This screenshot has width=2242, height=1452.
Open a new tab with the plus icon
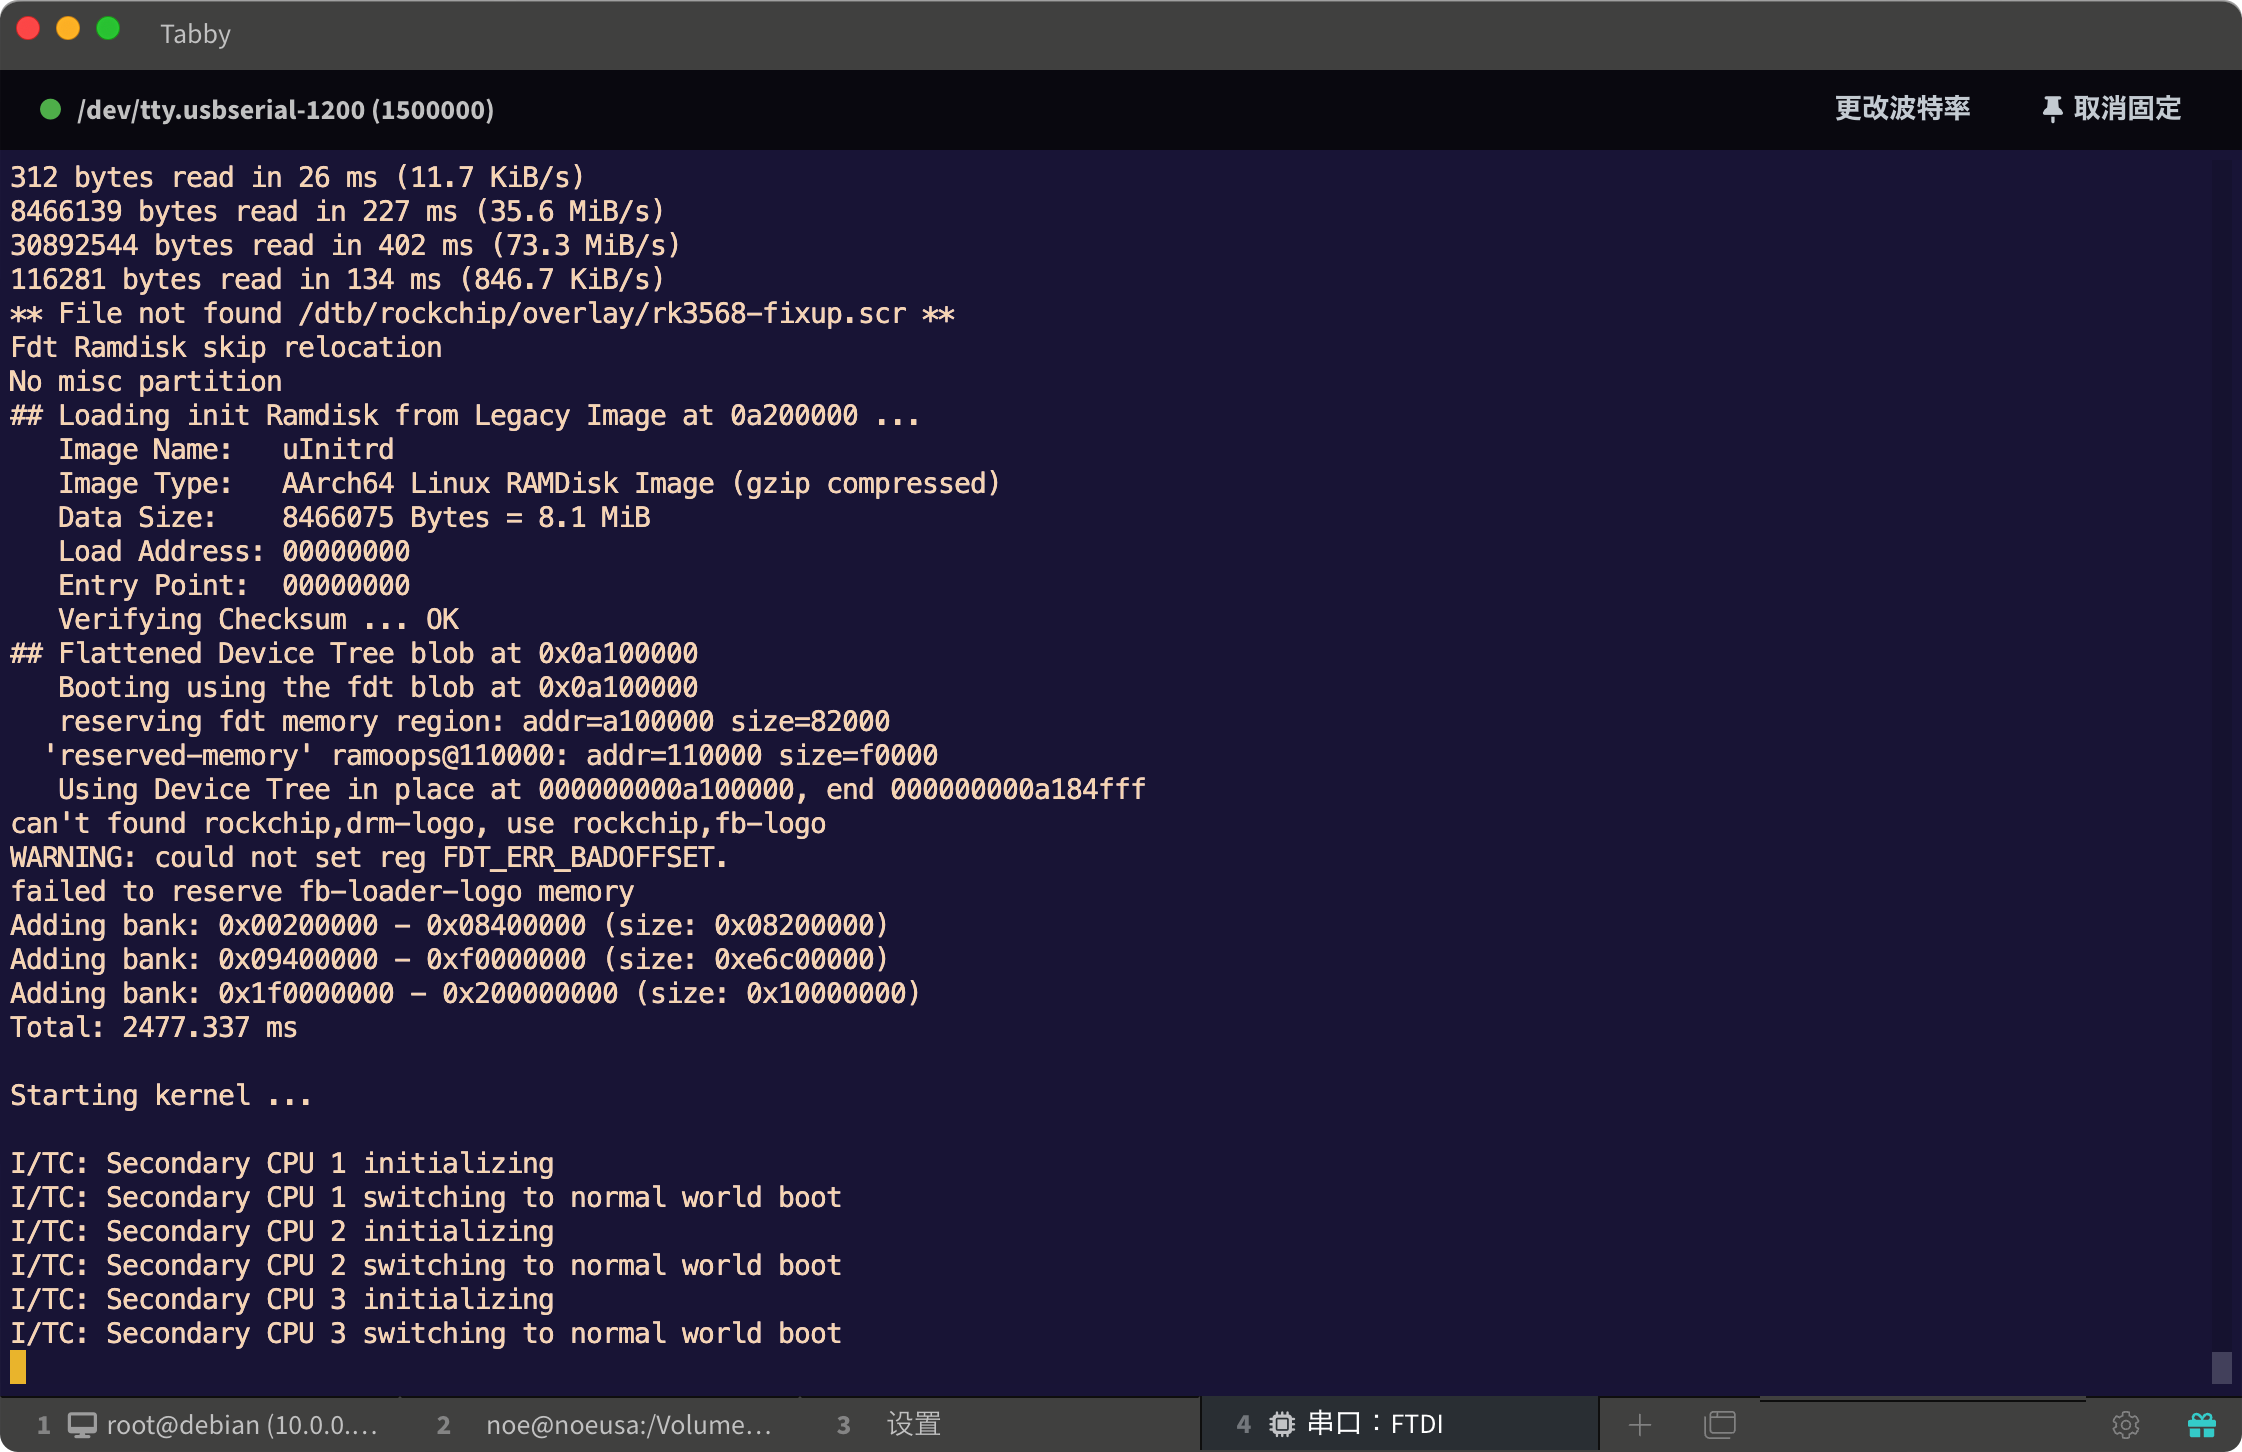(1641, 1424)
